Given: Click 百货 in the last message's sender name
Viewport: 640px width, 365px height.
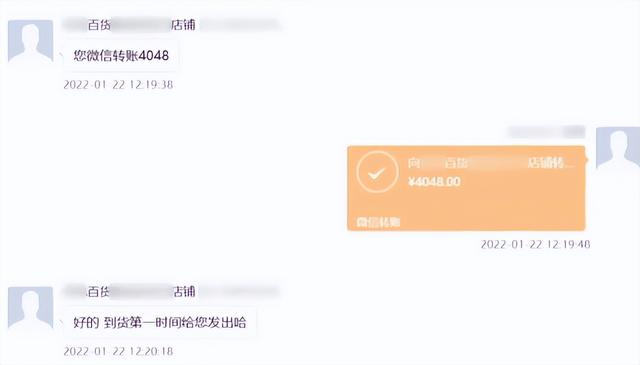Looking at the screenshot, I should 99,292.
